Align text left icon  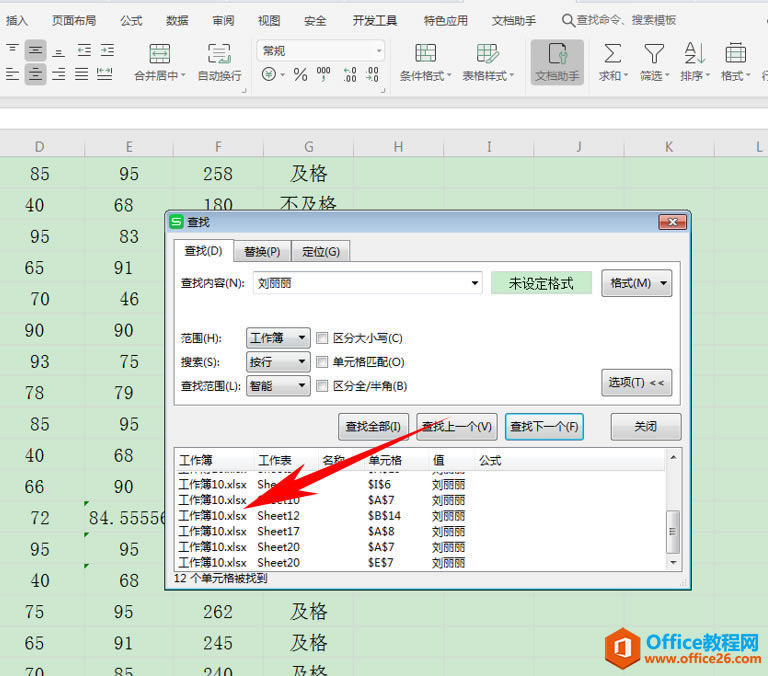pos(12,74)
